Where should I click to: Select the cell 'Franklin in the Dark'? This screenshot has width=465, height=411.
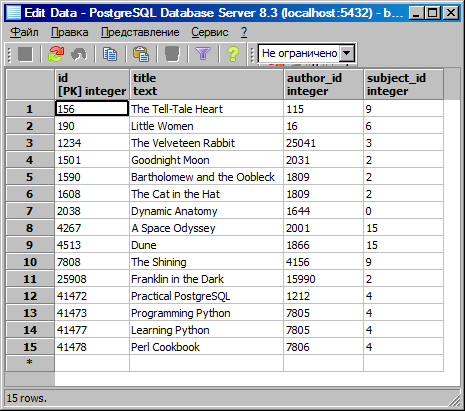[207, 279]
